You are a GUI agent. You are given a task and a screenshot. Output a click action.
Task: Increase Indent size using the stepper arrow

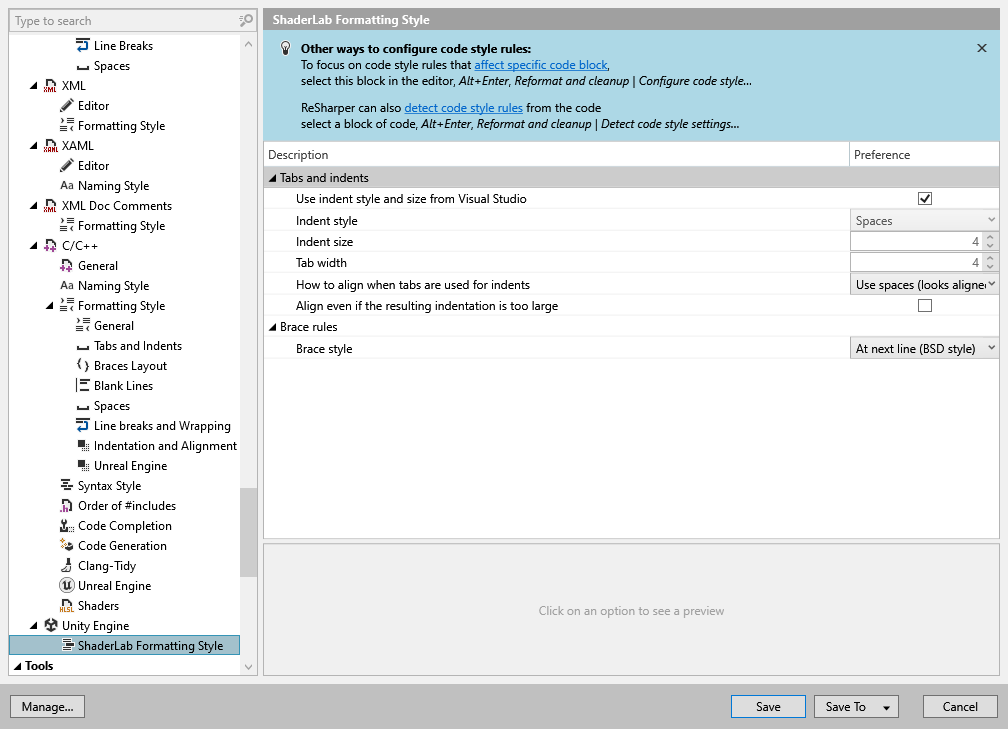pyautogui.click(x=990, y=237)
